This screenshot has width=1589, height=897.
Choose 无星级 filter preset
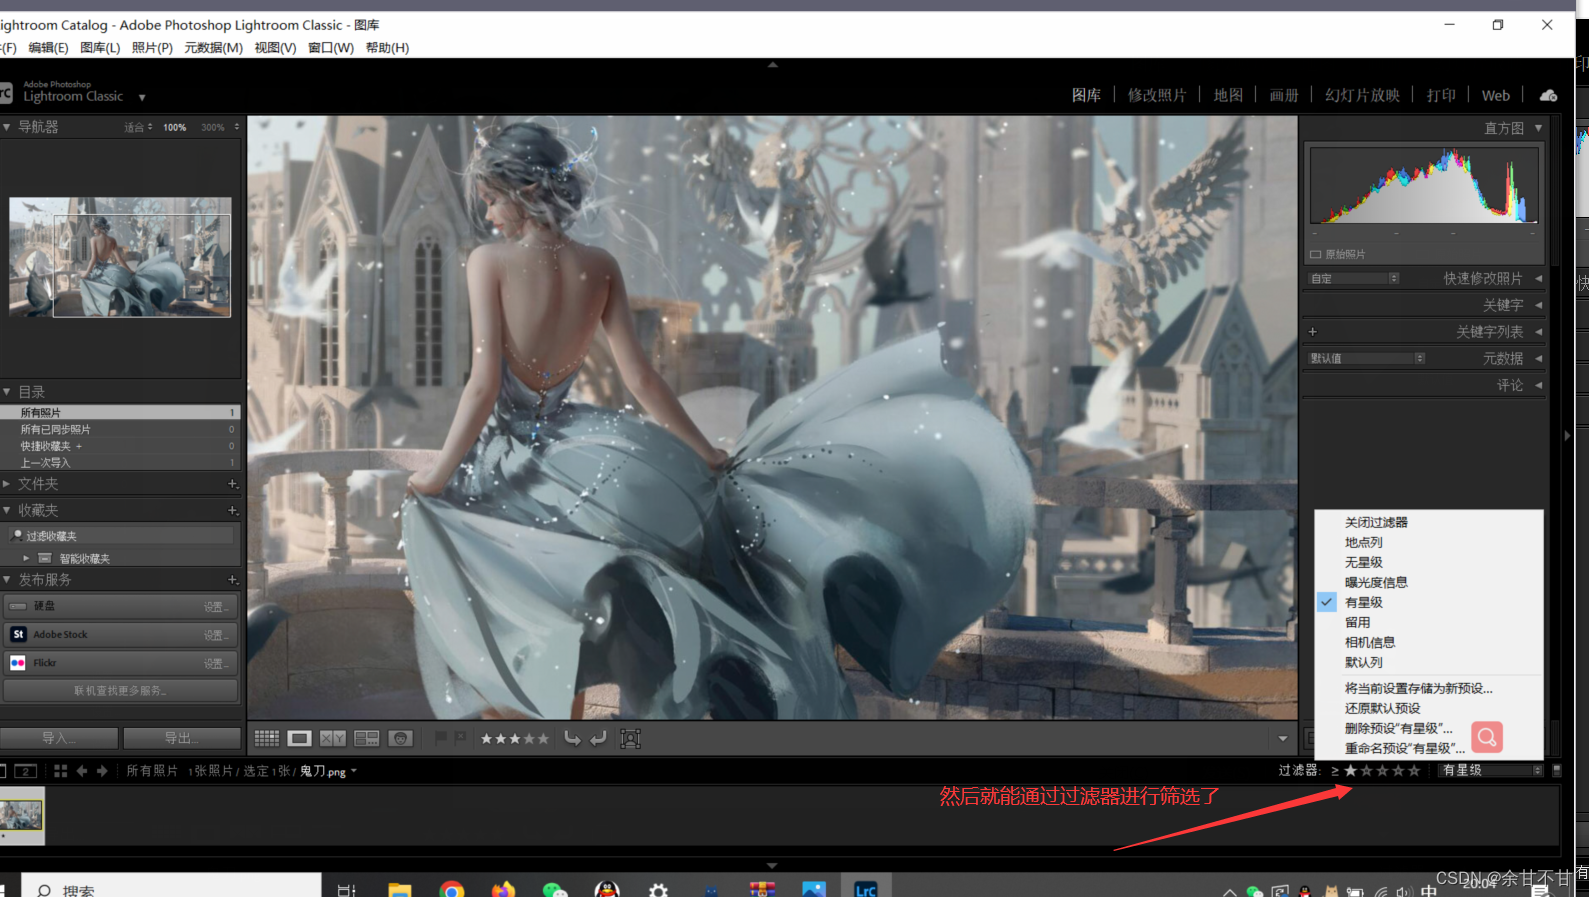click(1429, 562)
